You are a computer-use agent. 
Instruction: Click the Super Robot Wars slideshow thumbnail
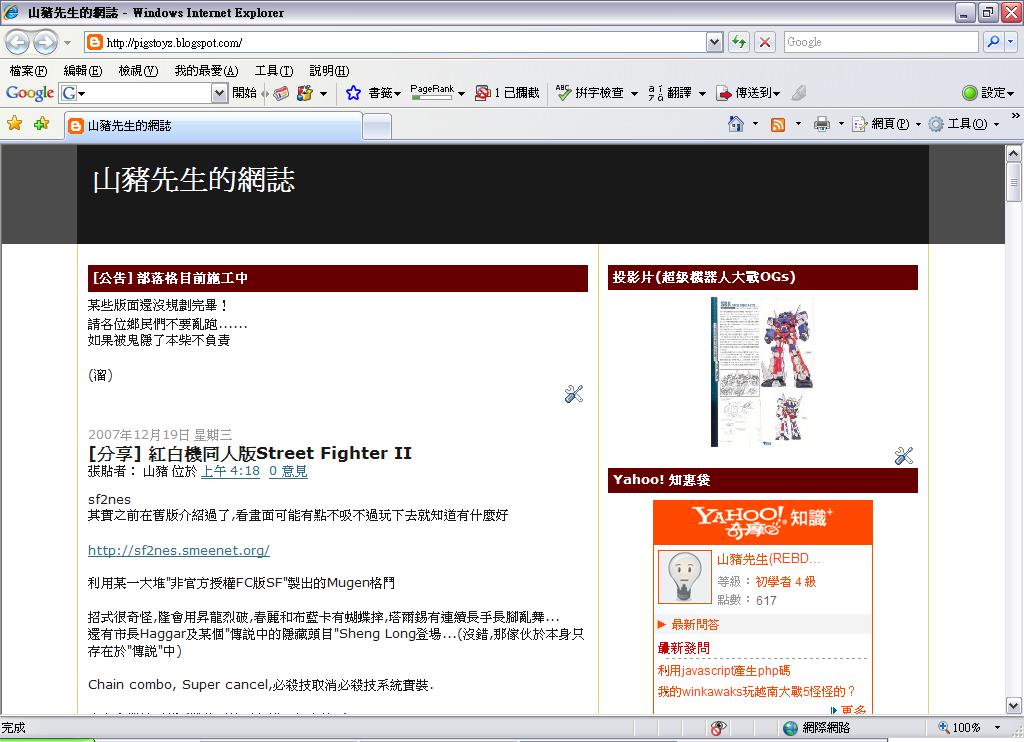coord(762,371)
